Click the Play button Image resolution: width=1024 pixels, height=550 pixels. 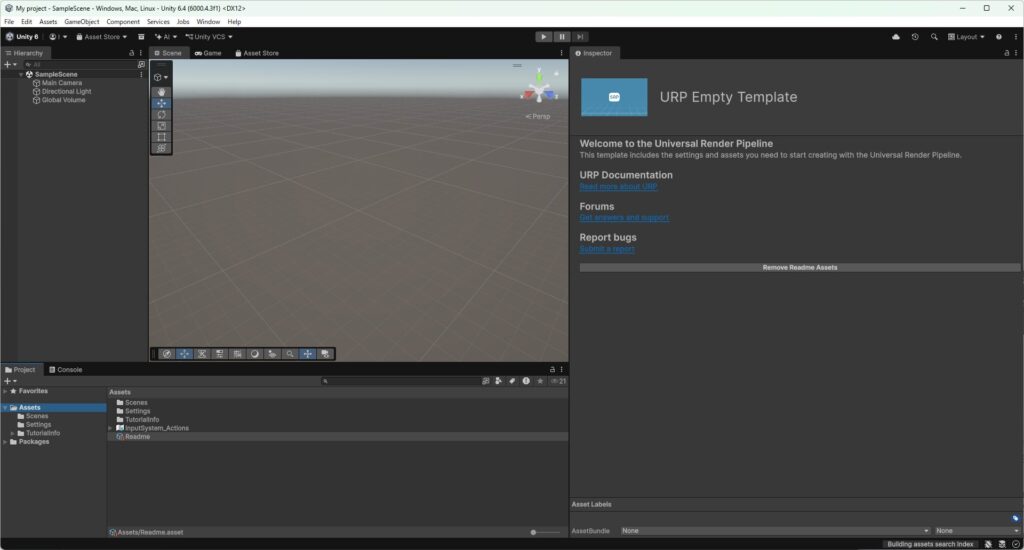pos(543,37)
